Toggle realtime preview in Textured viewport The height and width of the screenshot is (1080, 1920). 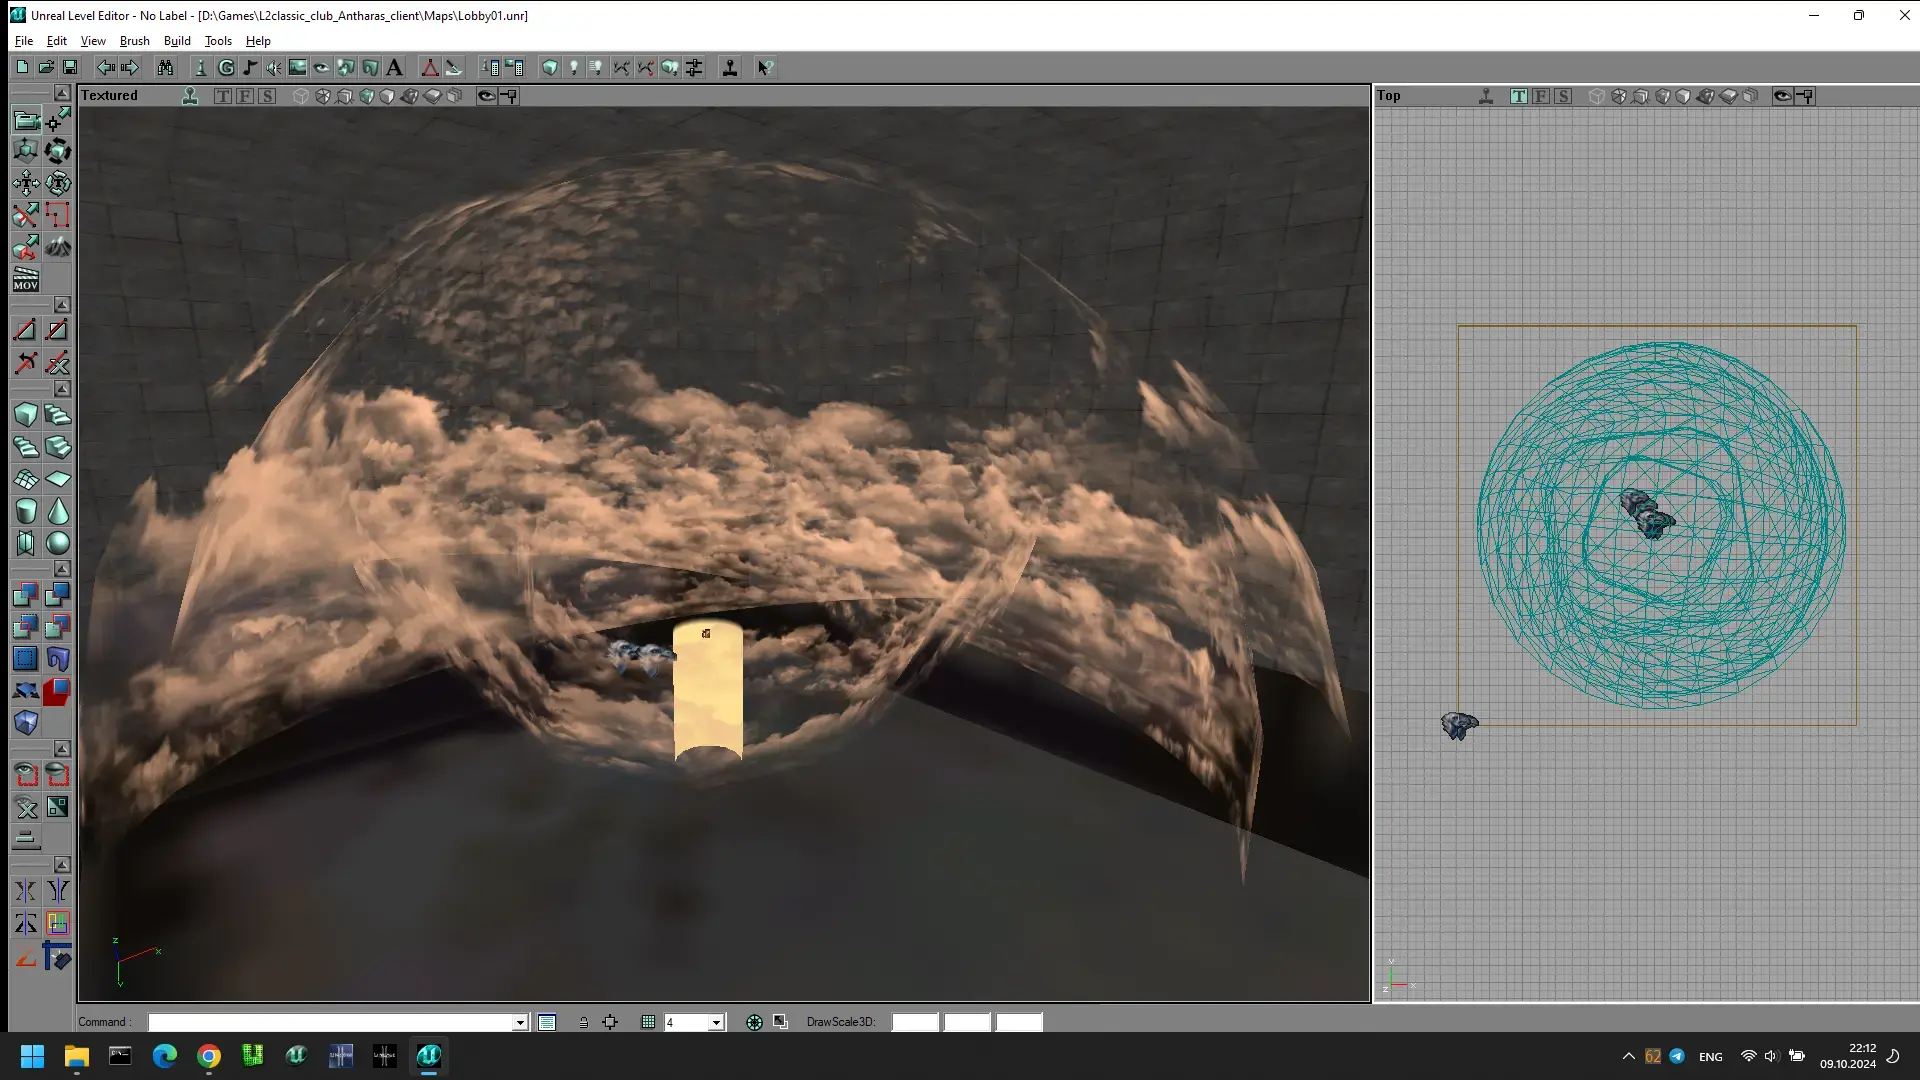[190, 96]
